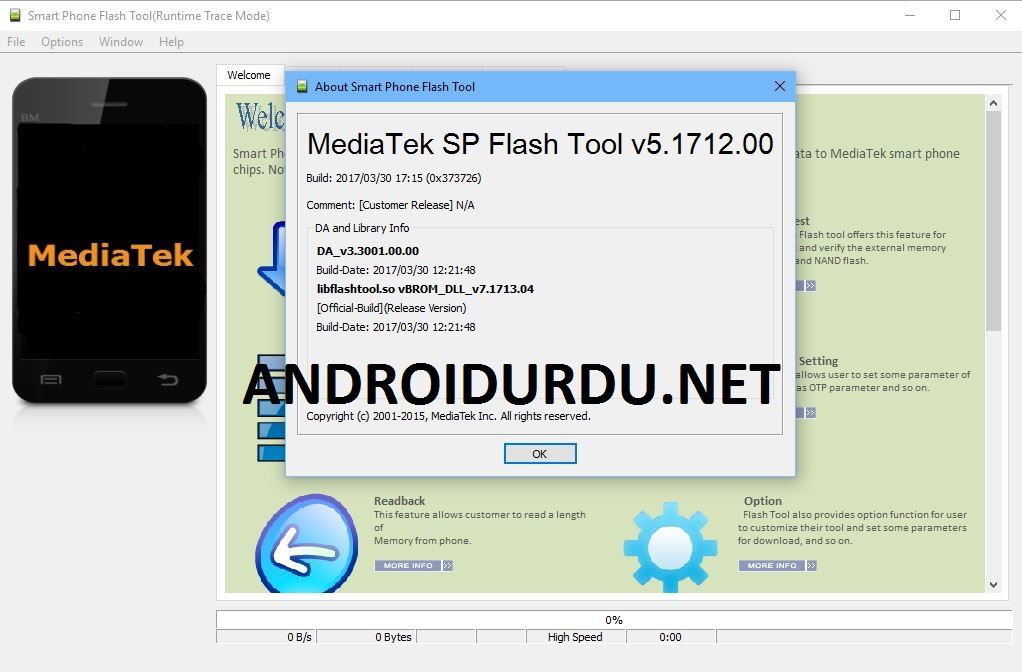Click the 'DA and Library Info' group label
The image size is (1022, 672).
(x=362, y=228)
